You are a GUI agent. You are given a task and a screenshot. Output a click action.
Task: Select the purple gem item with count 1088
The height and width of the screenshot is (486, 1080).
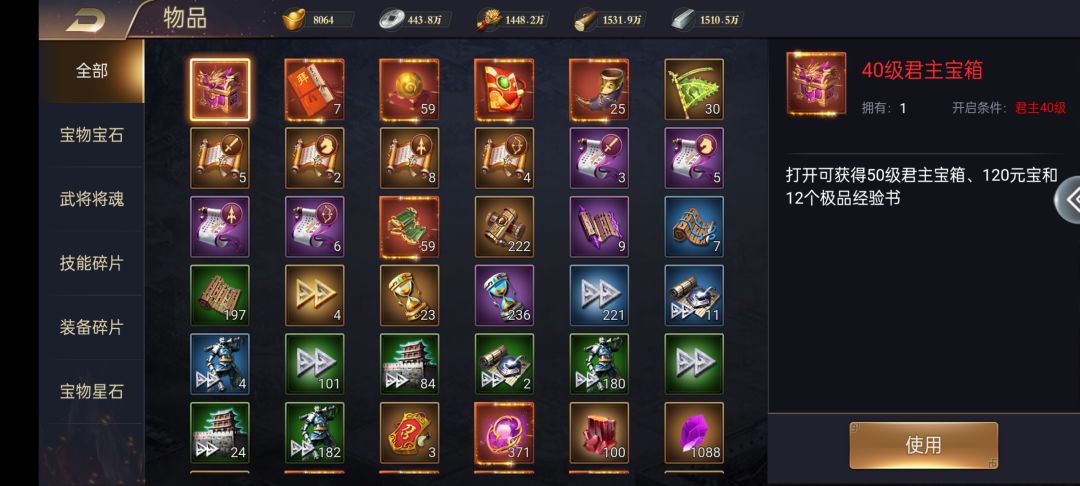click(x=694, y=433)
